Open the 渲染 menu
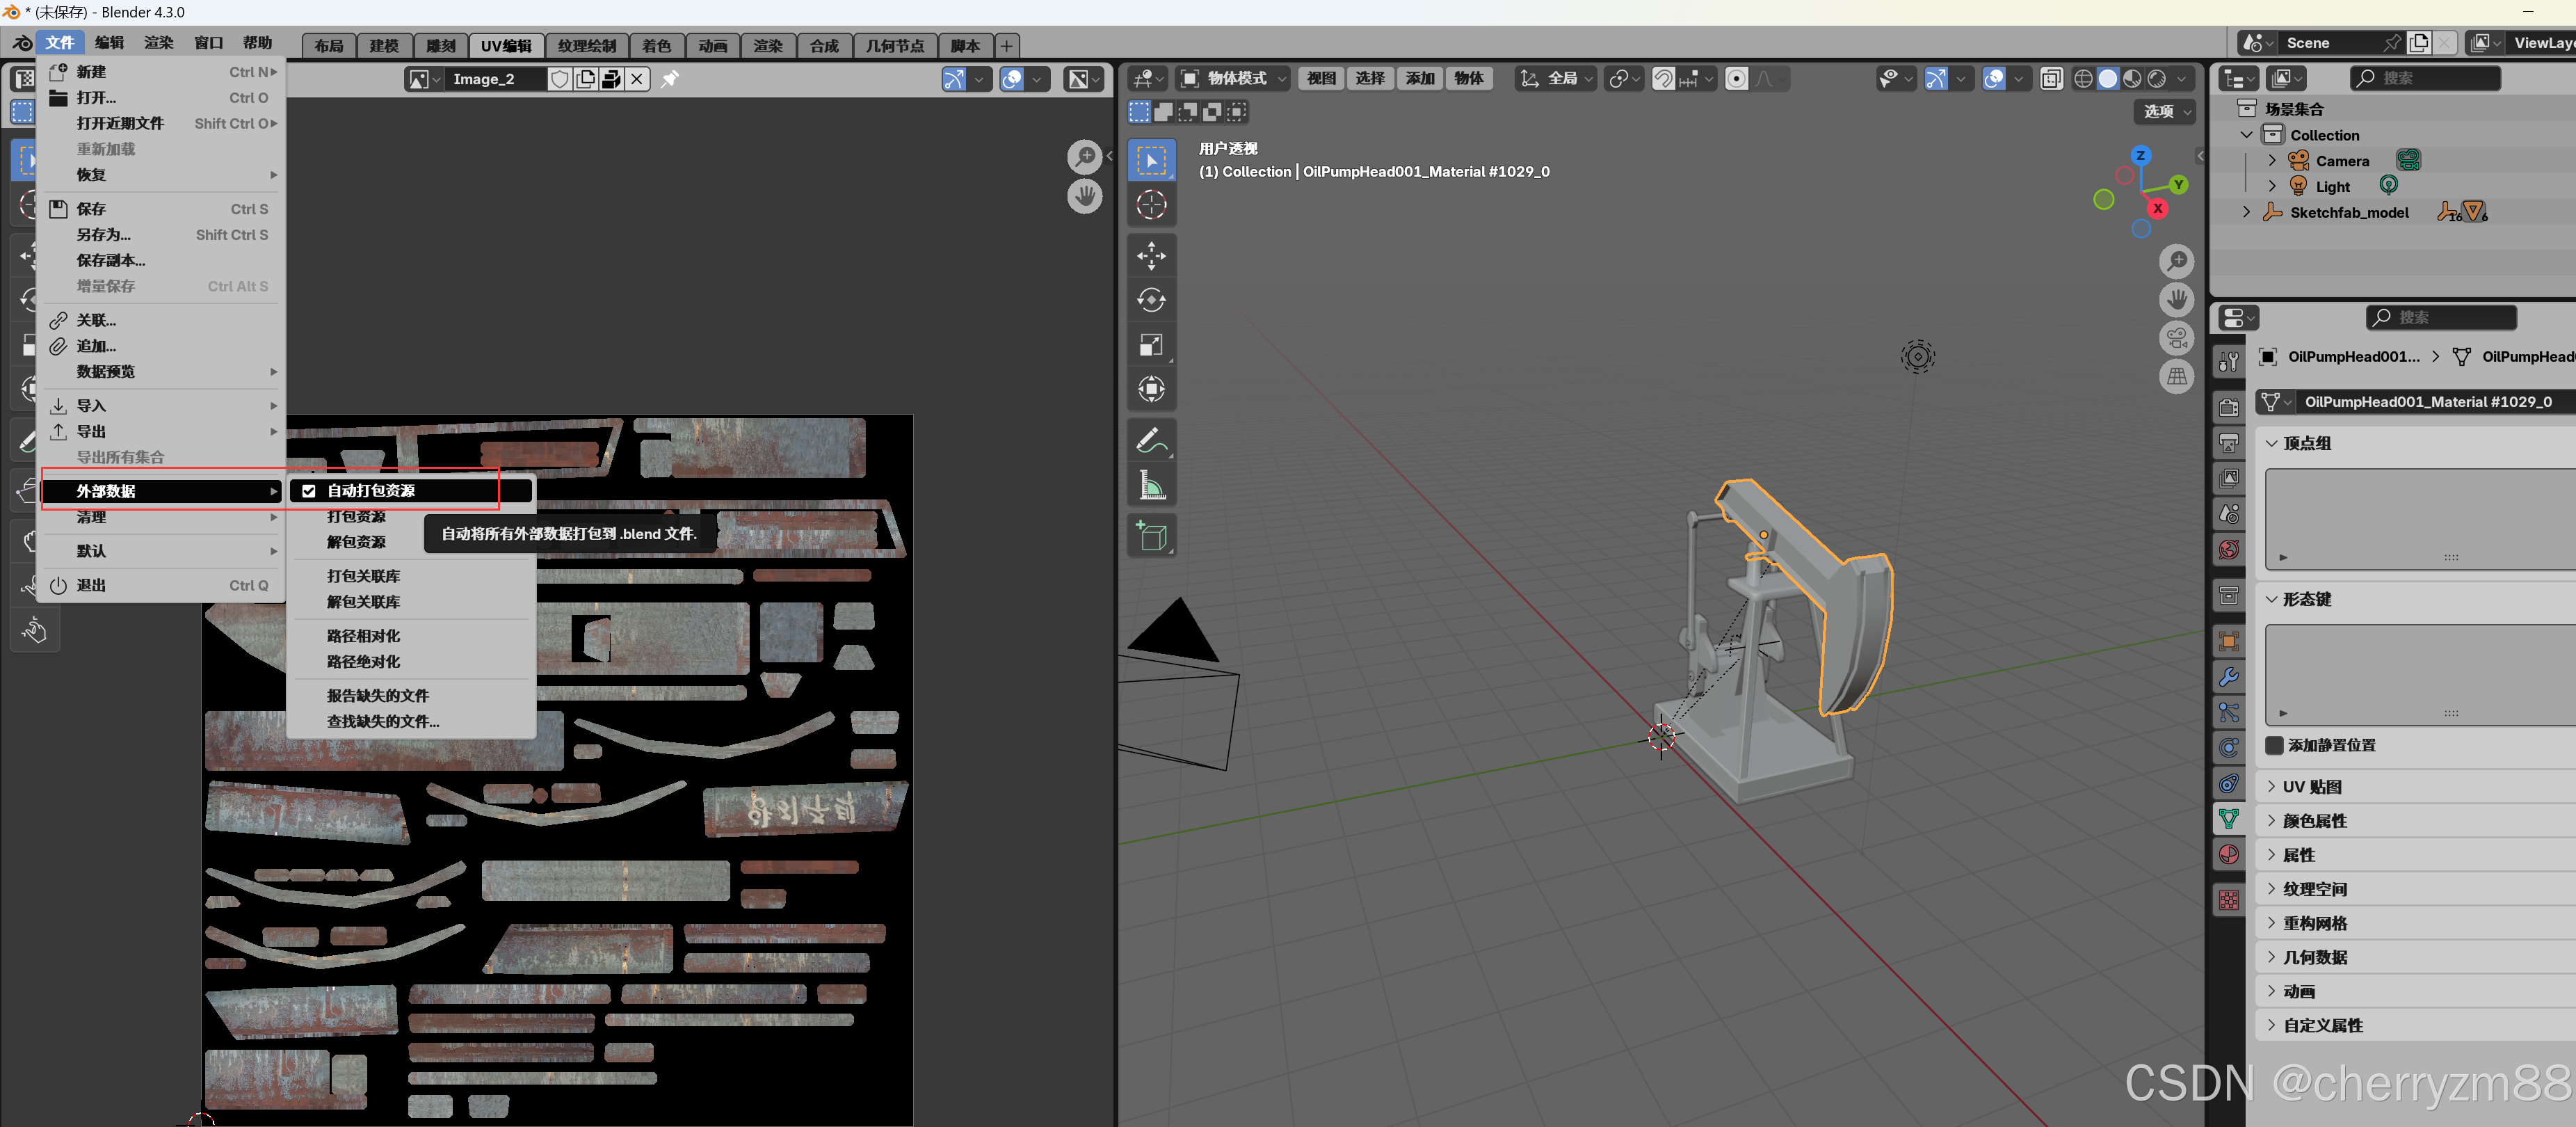This screenshot has height=1127, width=2576. coord(158,43)
